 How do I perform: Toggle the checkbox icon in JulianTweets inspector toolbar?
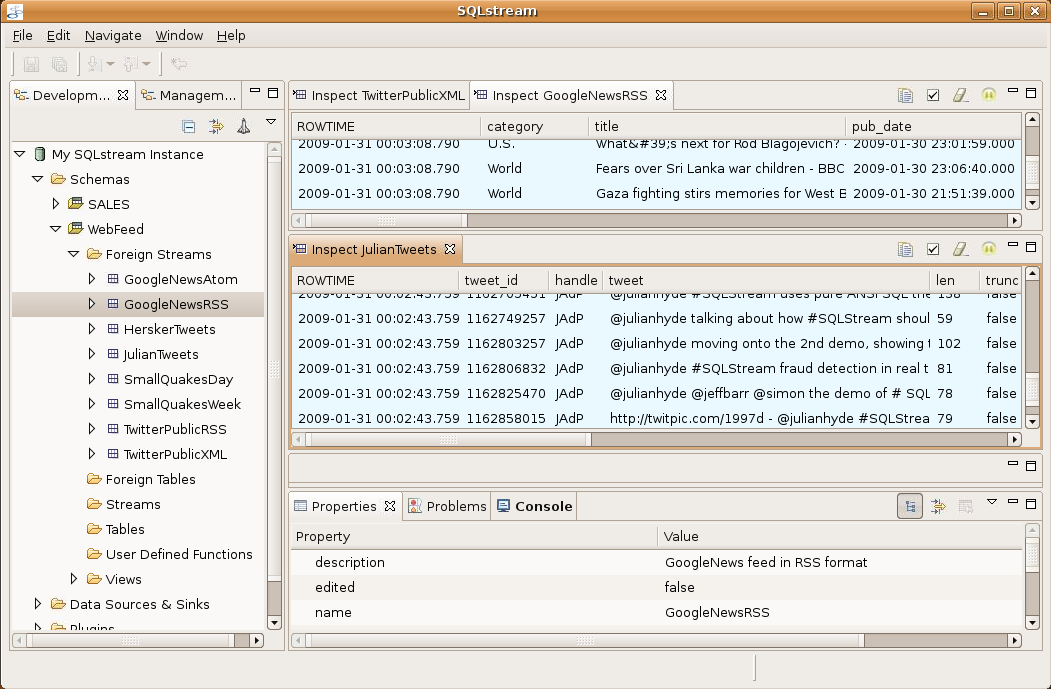click(x=932, y=249)
